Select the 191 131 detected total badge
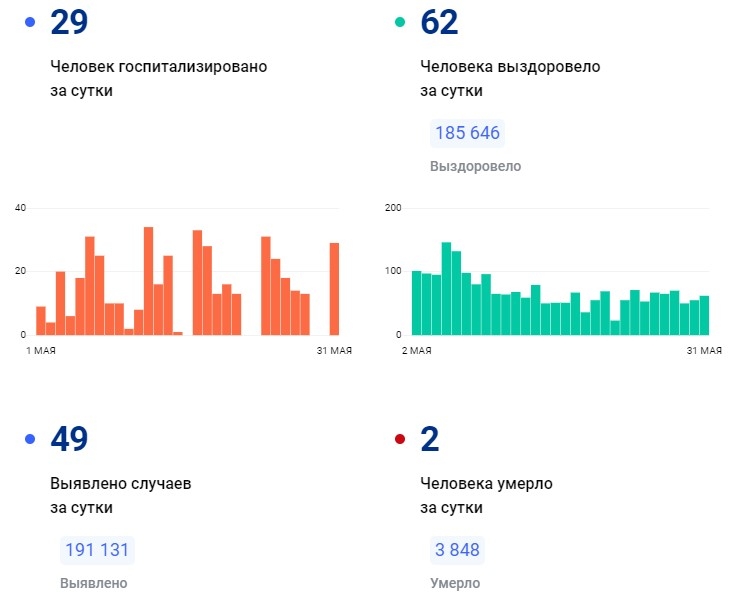Image resolution: width=740 pixels, height=598 pixels. coord(97,550)
